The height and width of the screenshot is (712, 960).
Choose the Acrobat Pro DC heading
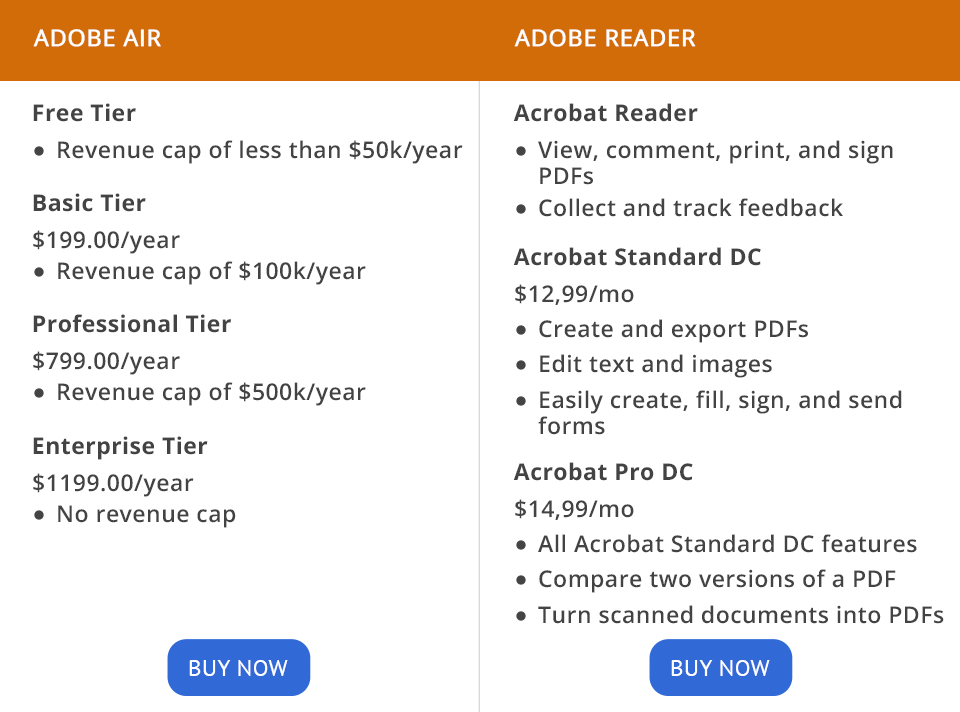[603, 472]
